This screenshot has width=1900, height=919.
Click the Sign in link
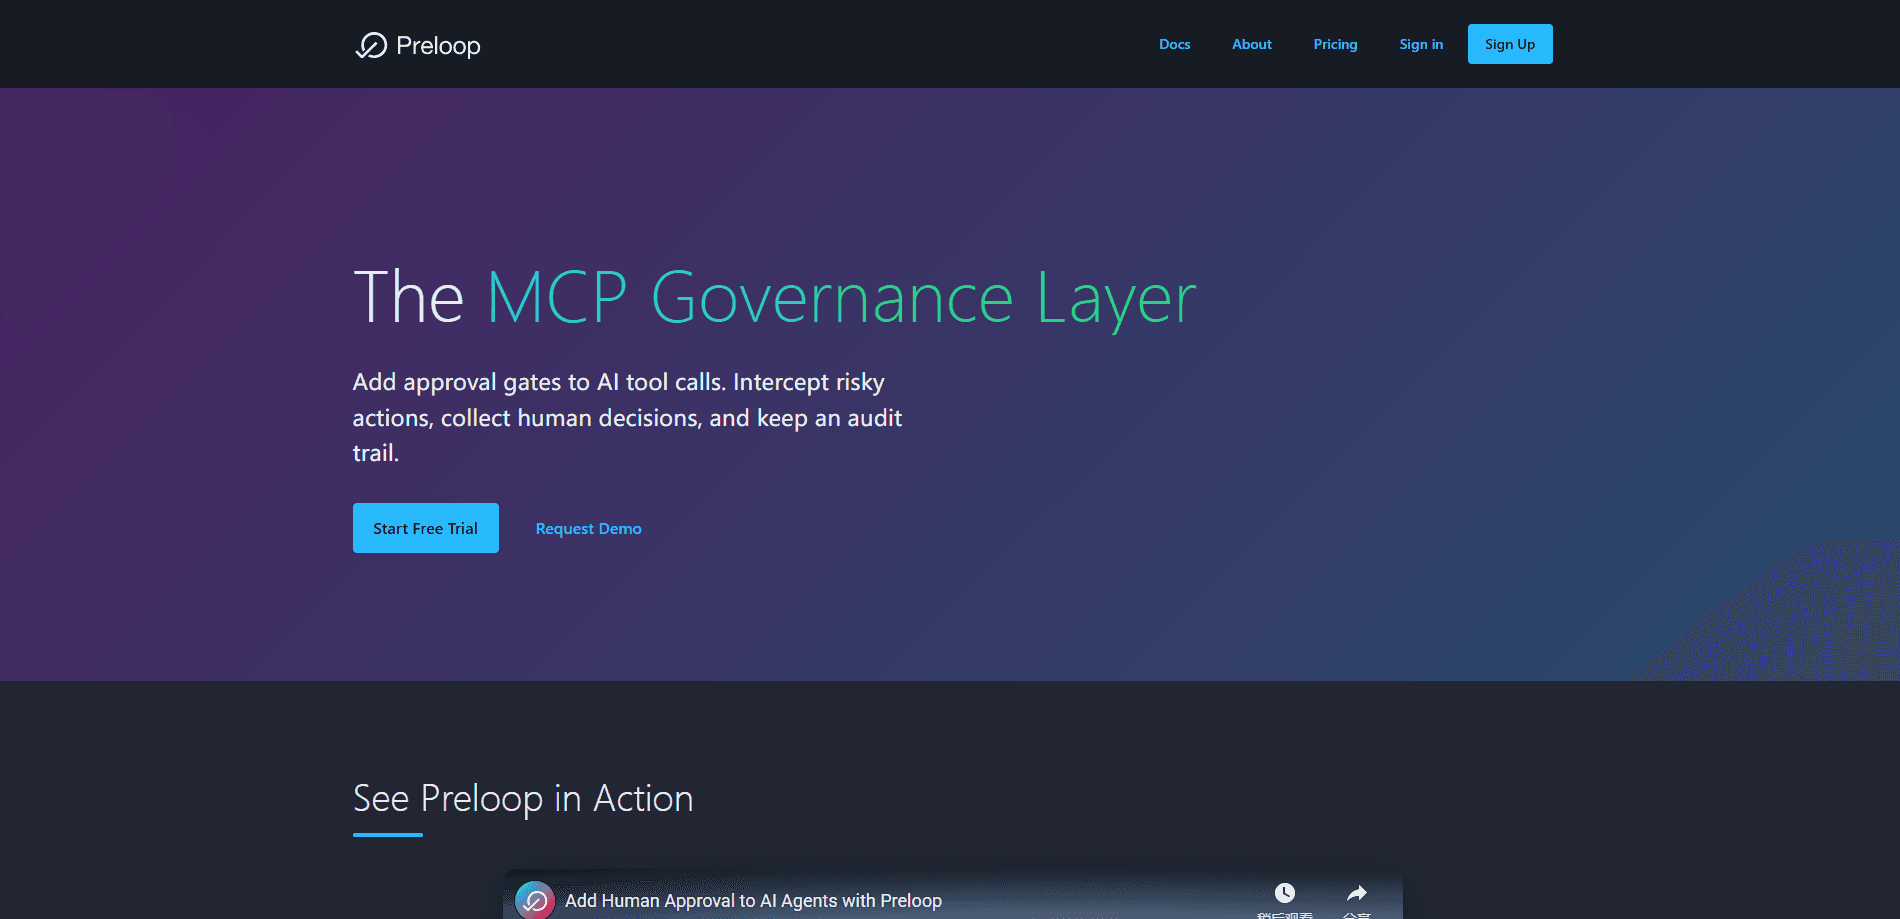click(x=1421, y=44)
